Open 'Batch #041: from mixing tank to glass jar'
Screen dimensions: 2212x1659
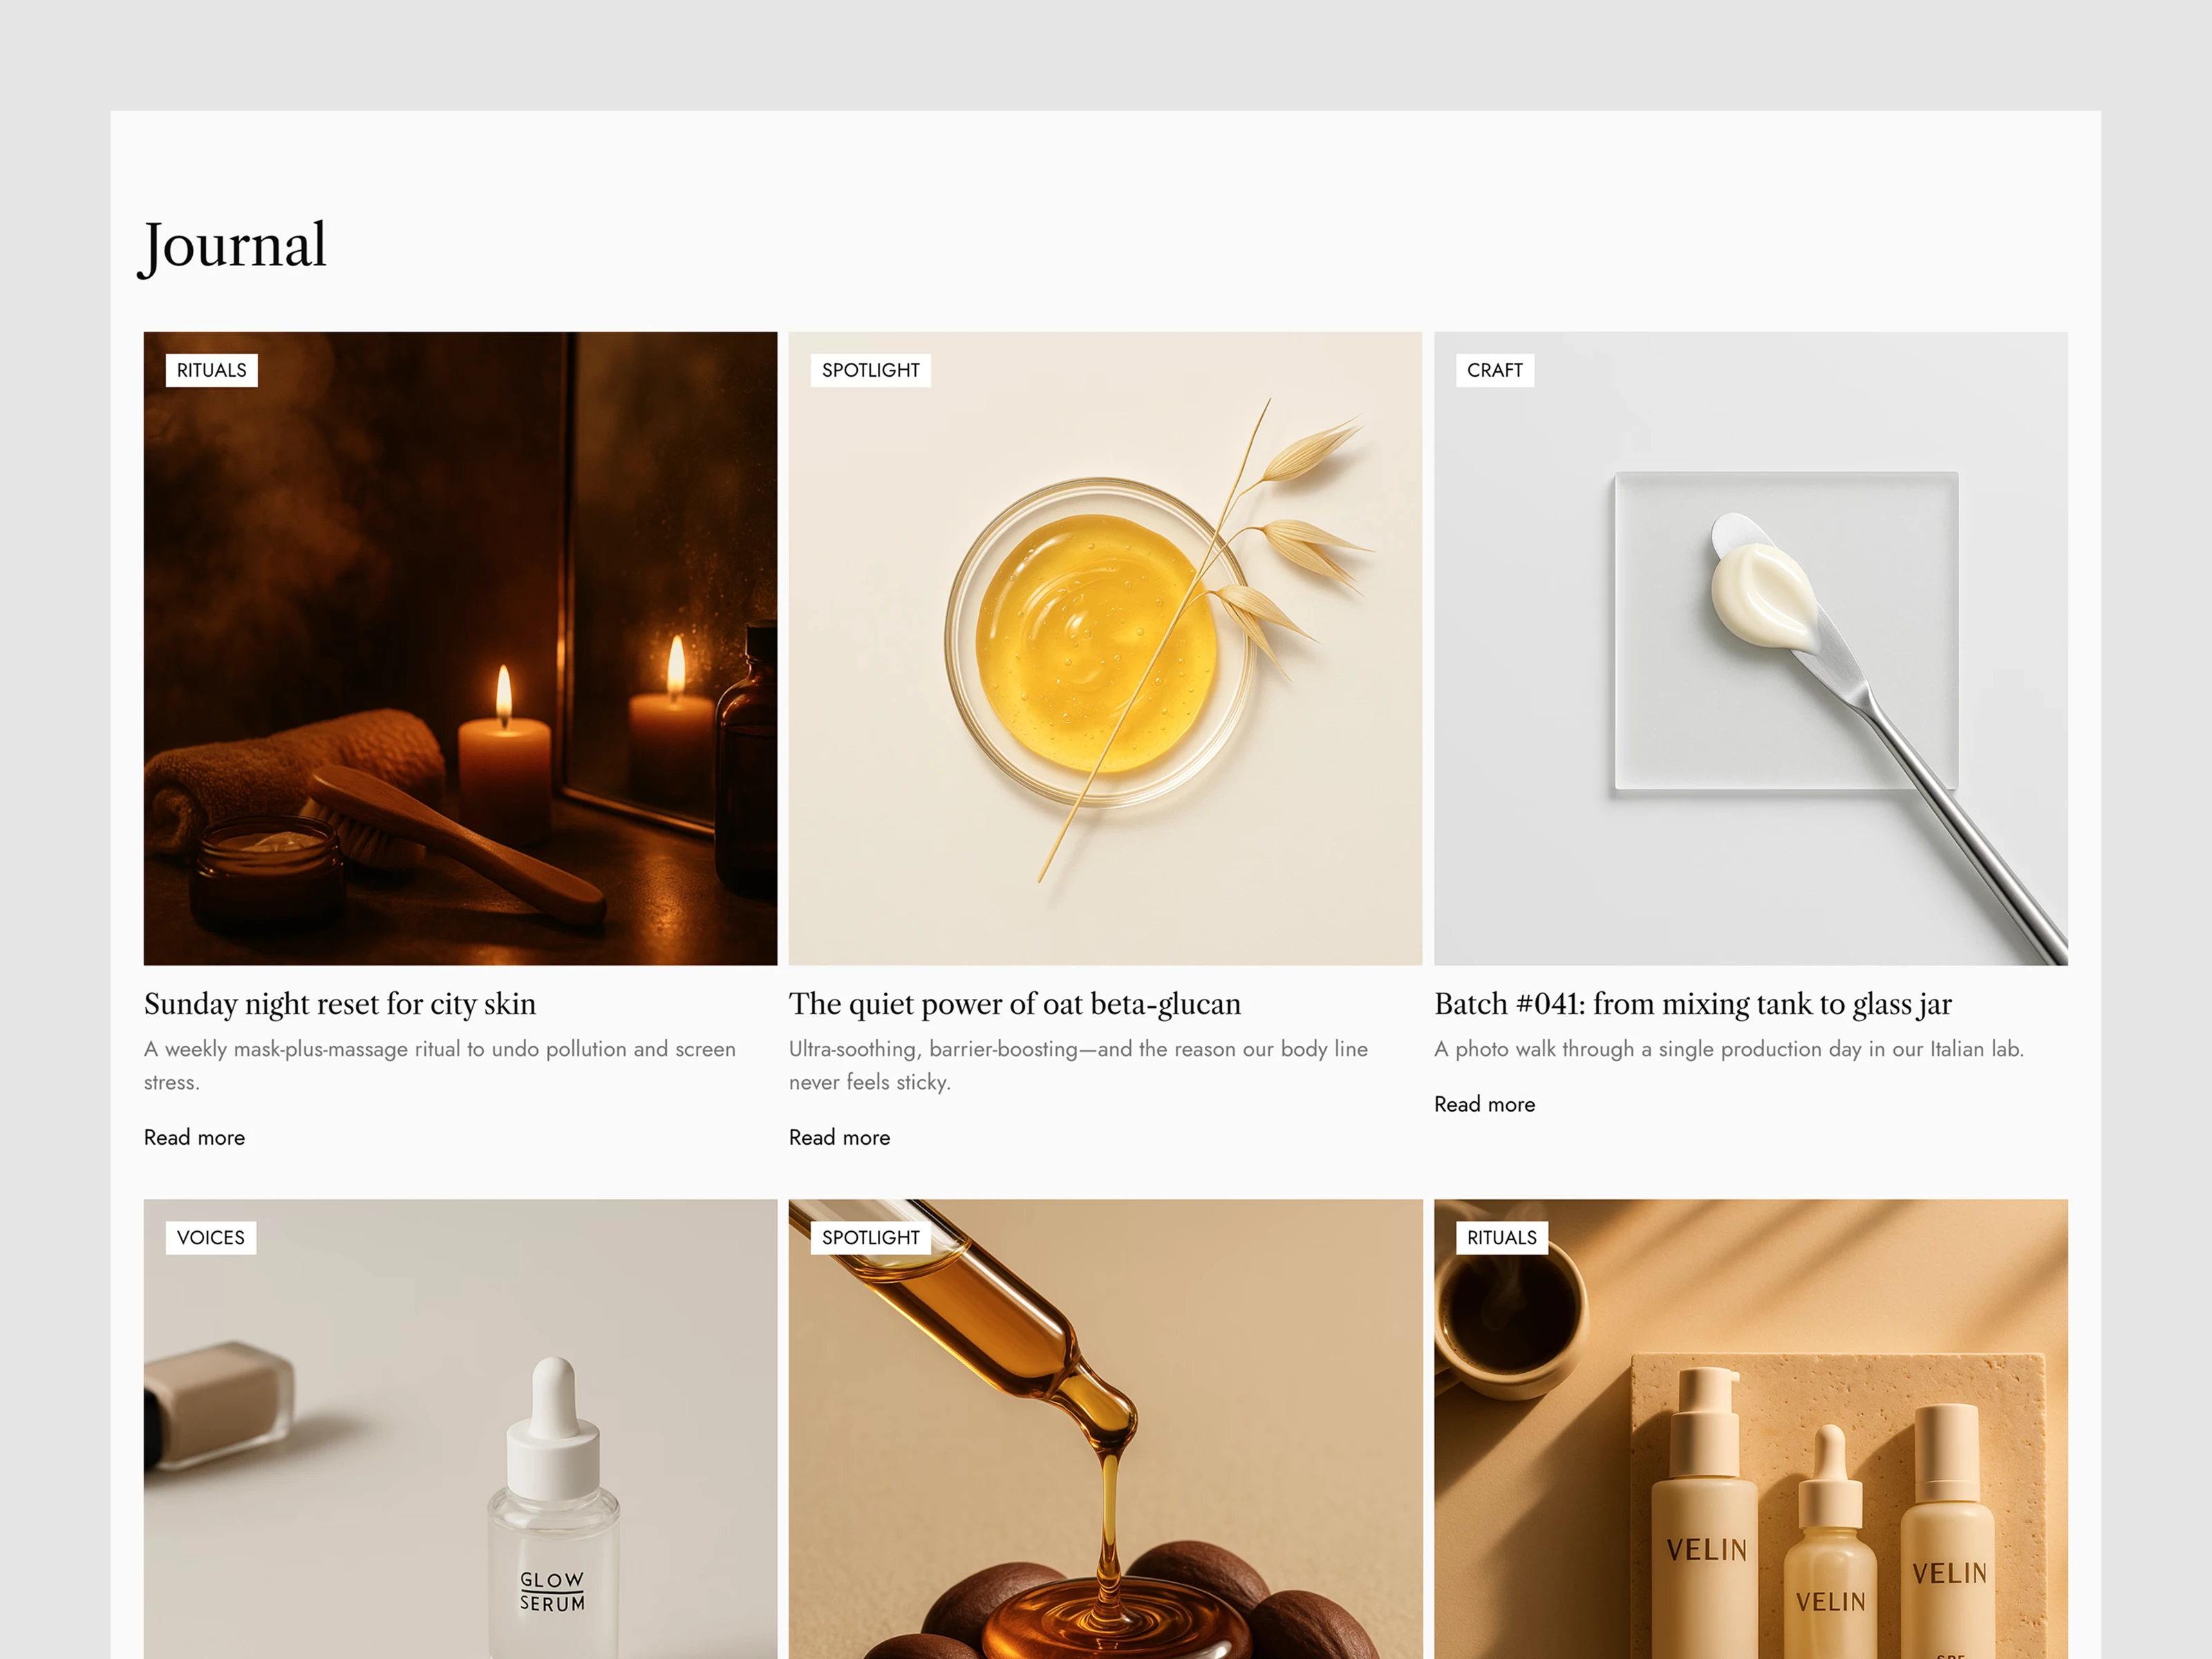(1692, 1004)
